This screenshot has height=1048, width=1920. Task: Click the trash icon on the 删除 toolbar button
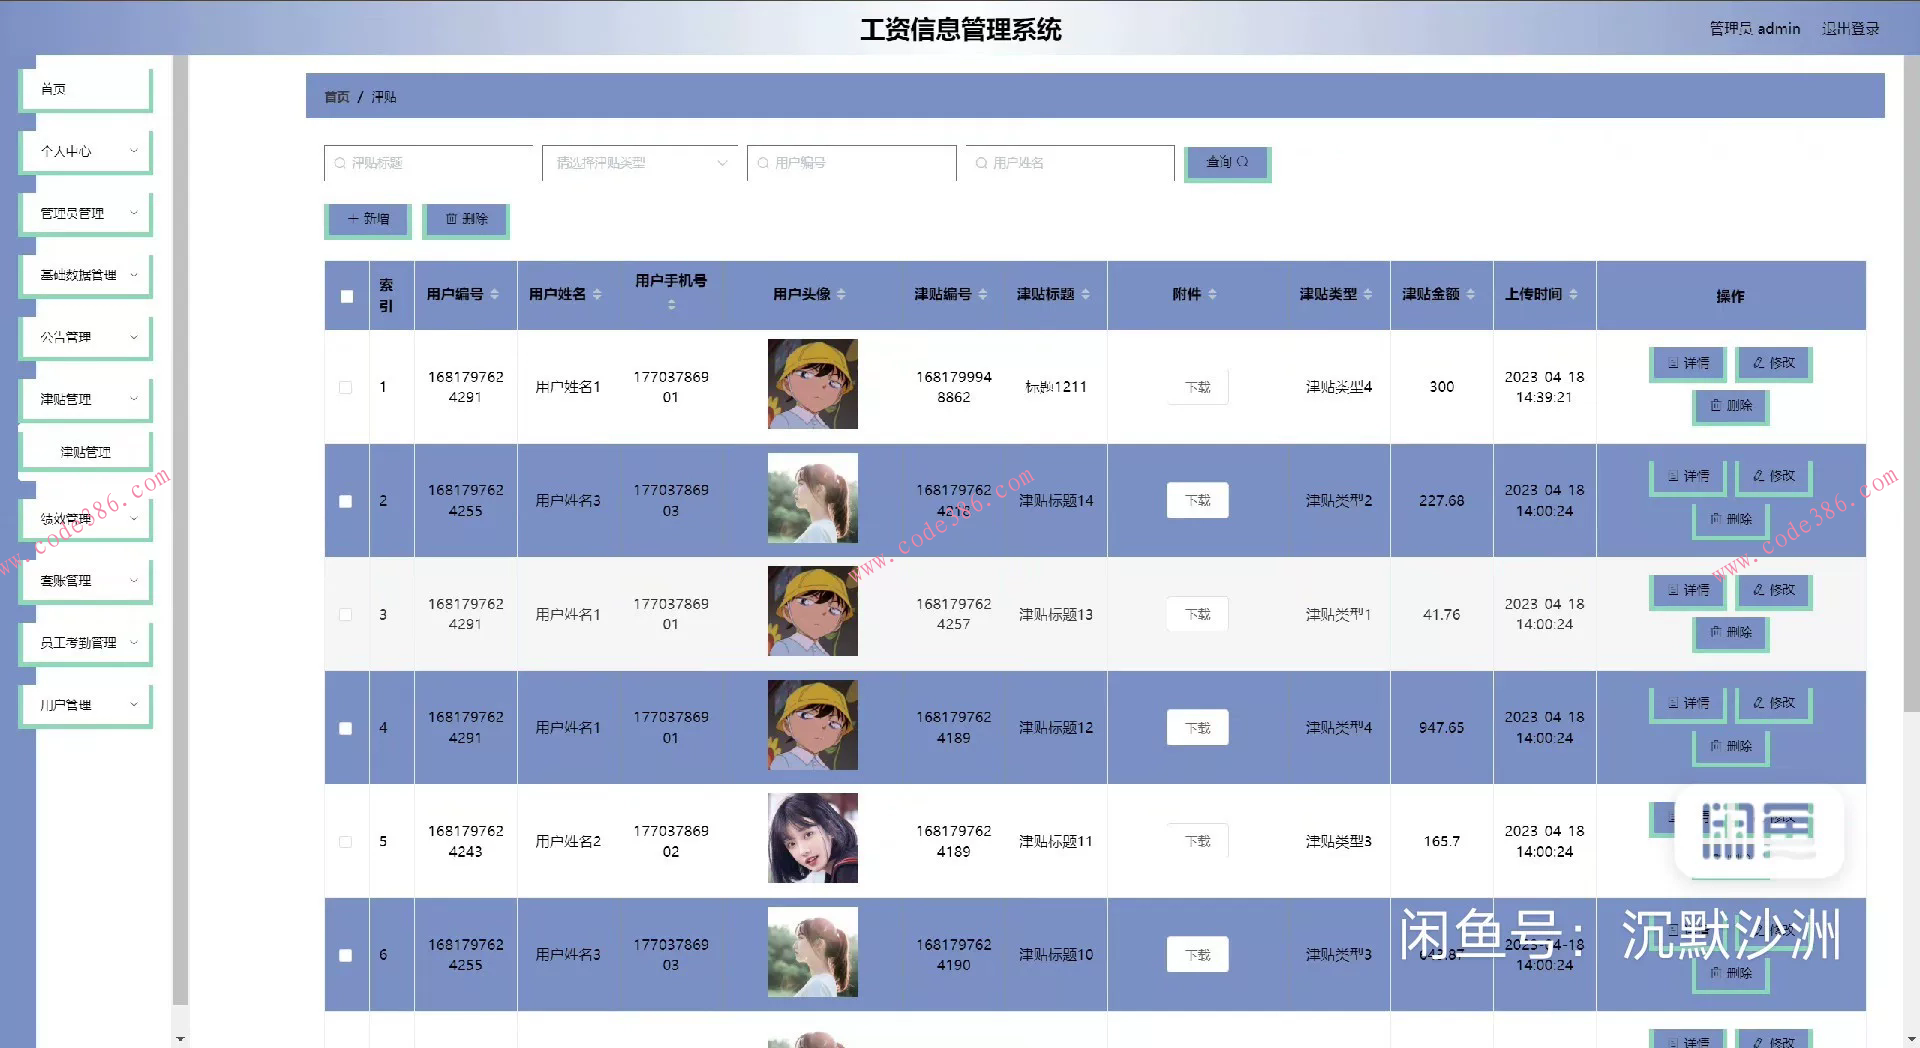pos(450,220)
